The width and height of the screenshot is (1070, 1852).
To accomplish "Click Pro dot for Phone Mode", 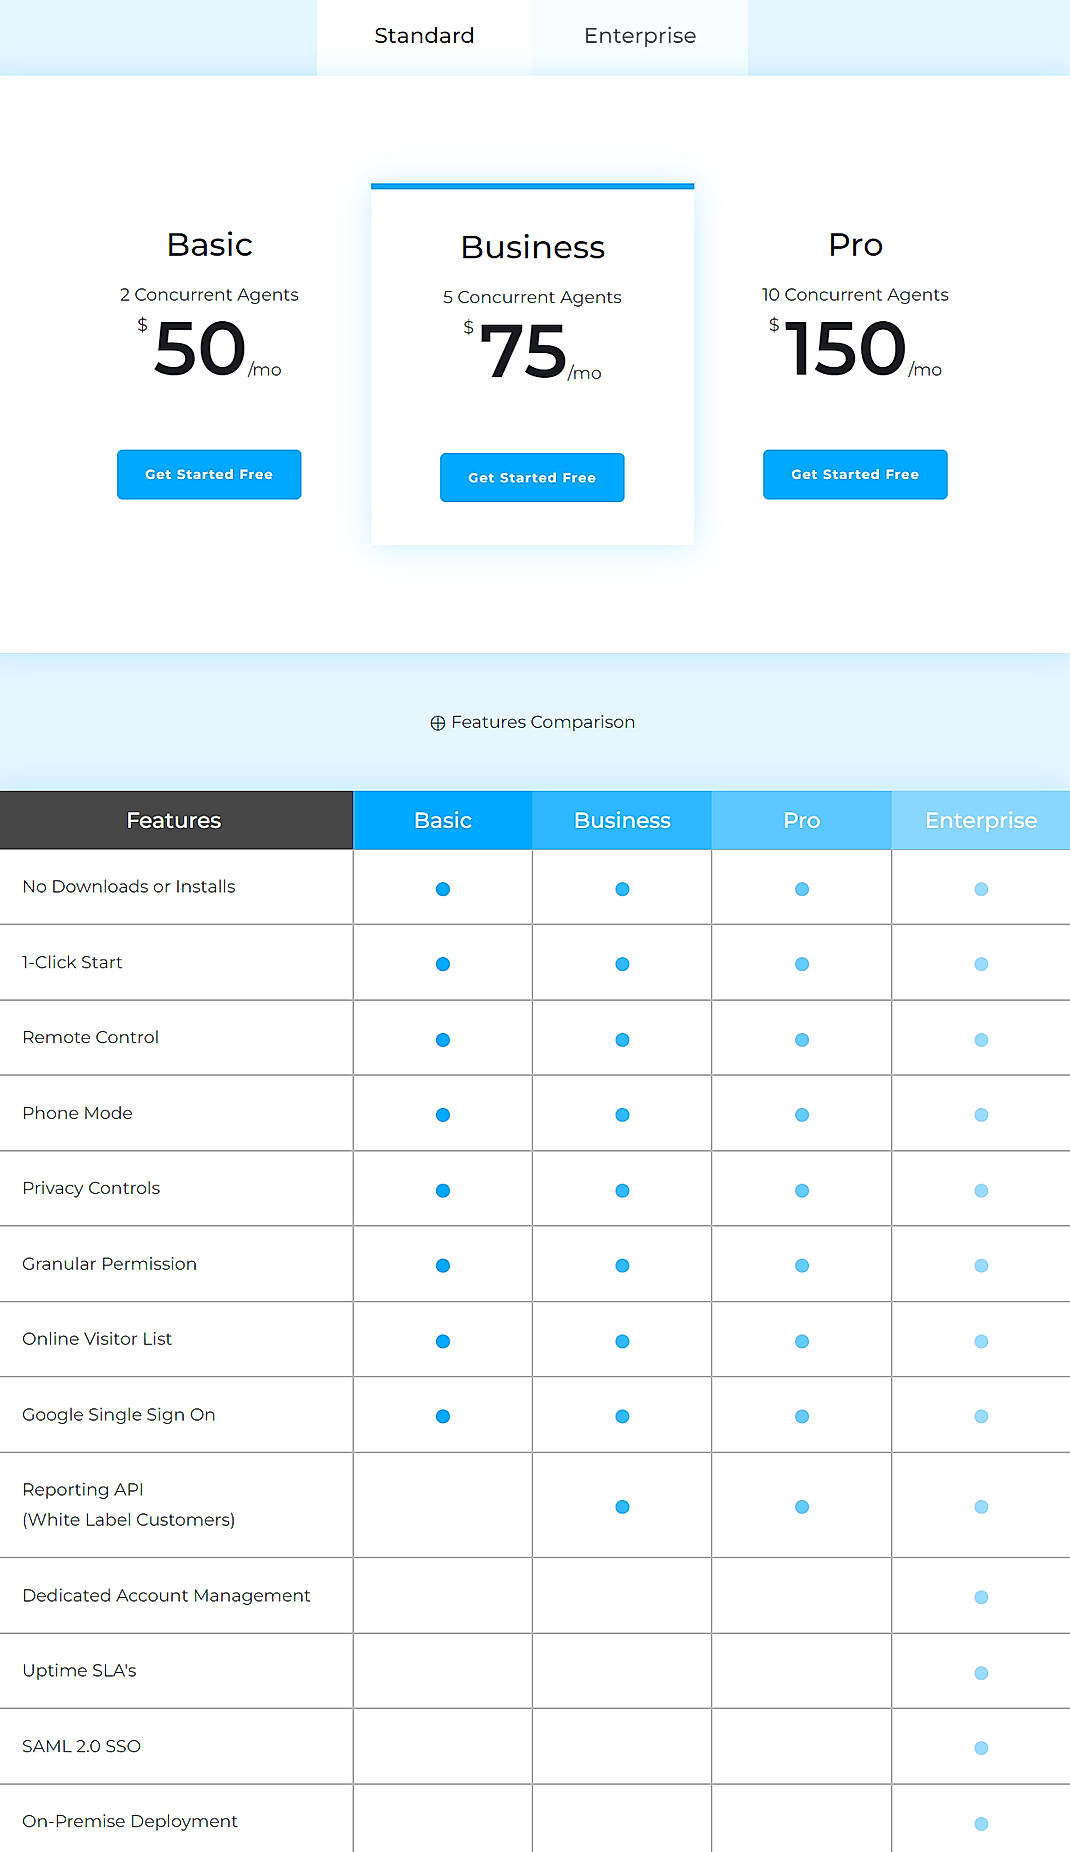I will coord(802,1115).
